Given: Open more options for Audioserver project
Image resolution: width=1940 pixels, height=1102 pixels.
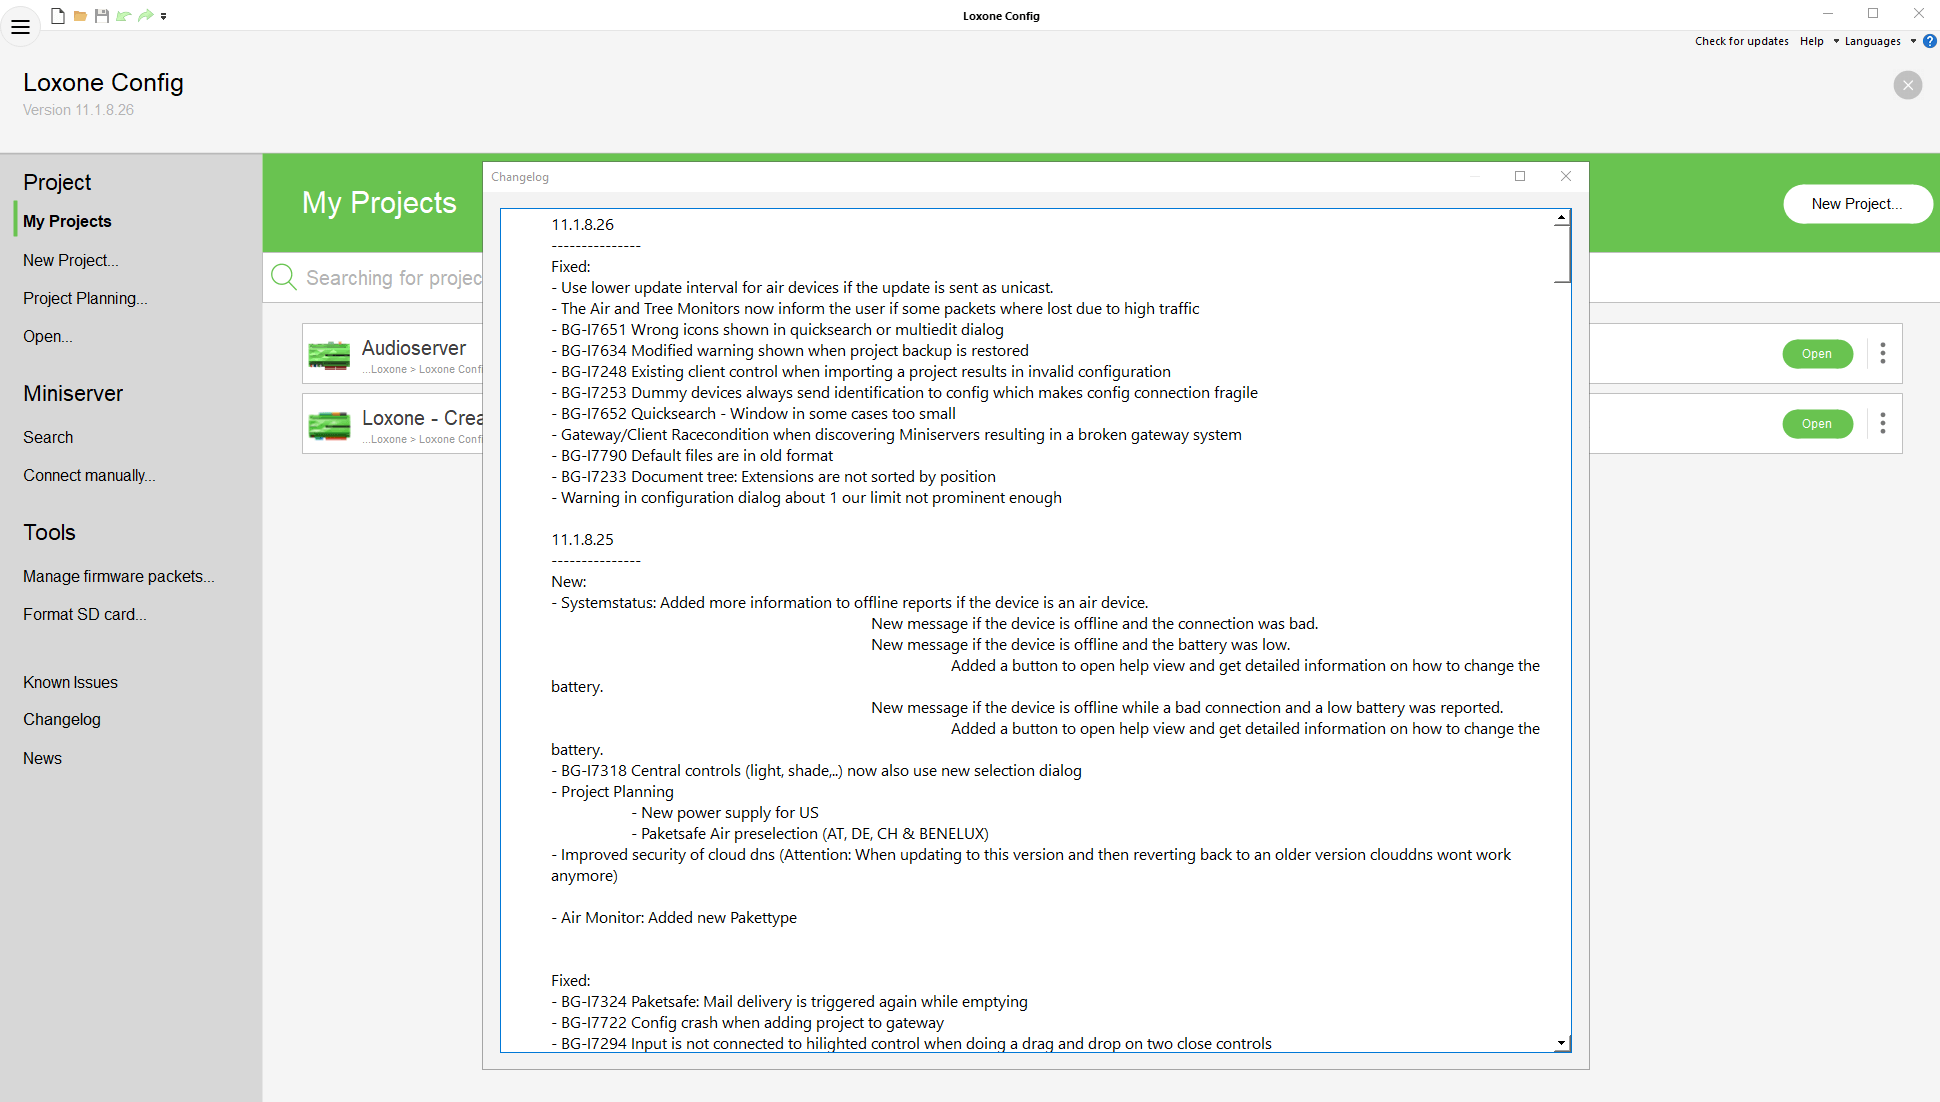Looking at the screenshot, I should coord(1883,353).
